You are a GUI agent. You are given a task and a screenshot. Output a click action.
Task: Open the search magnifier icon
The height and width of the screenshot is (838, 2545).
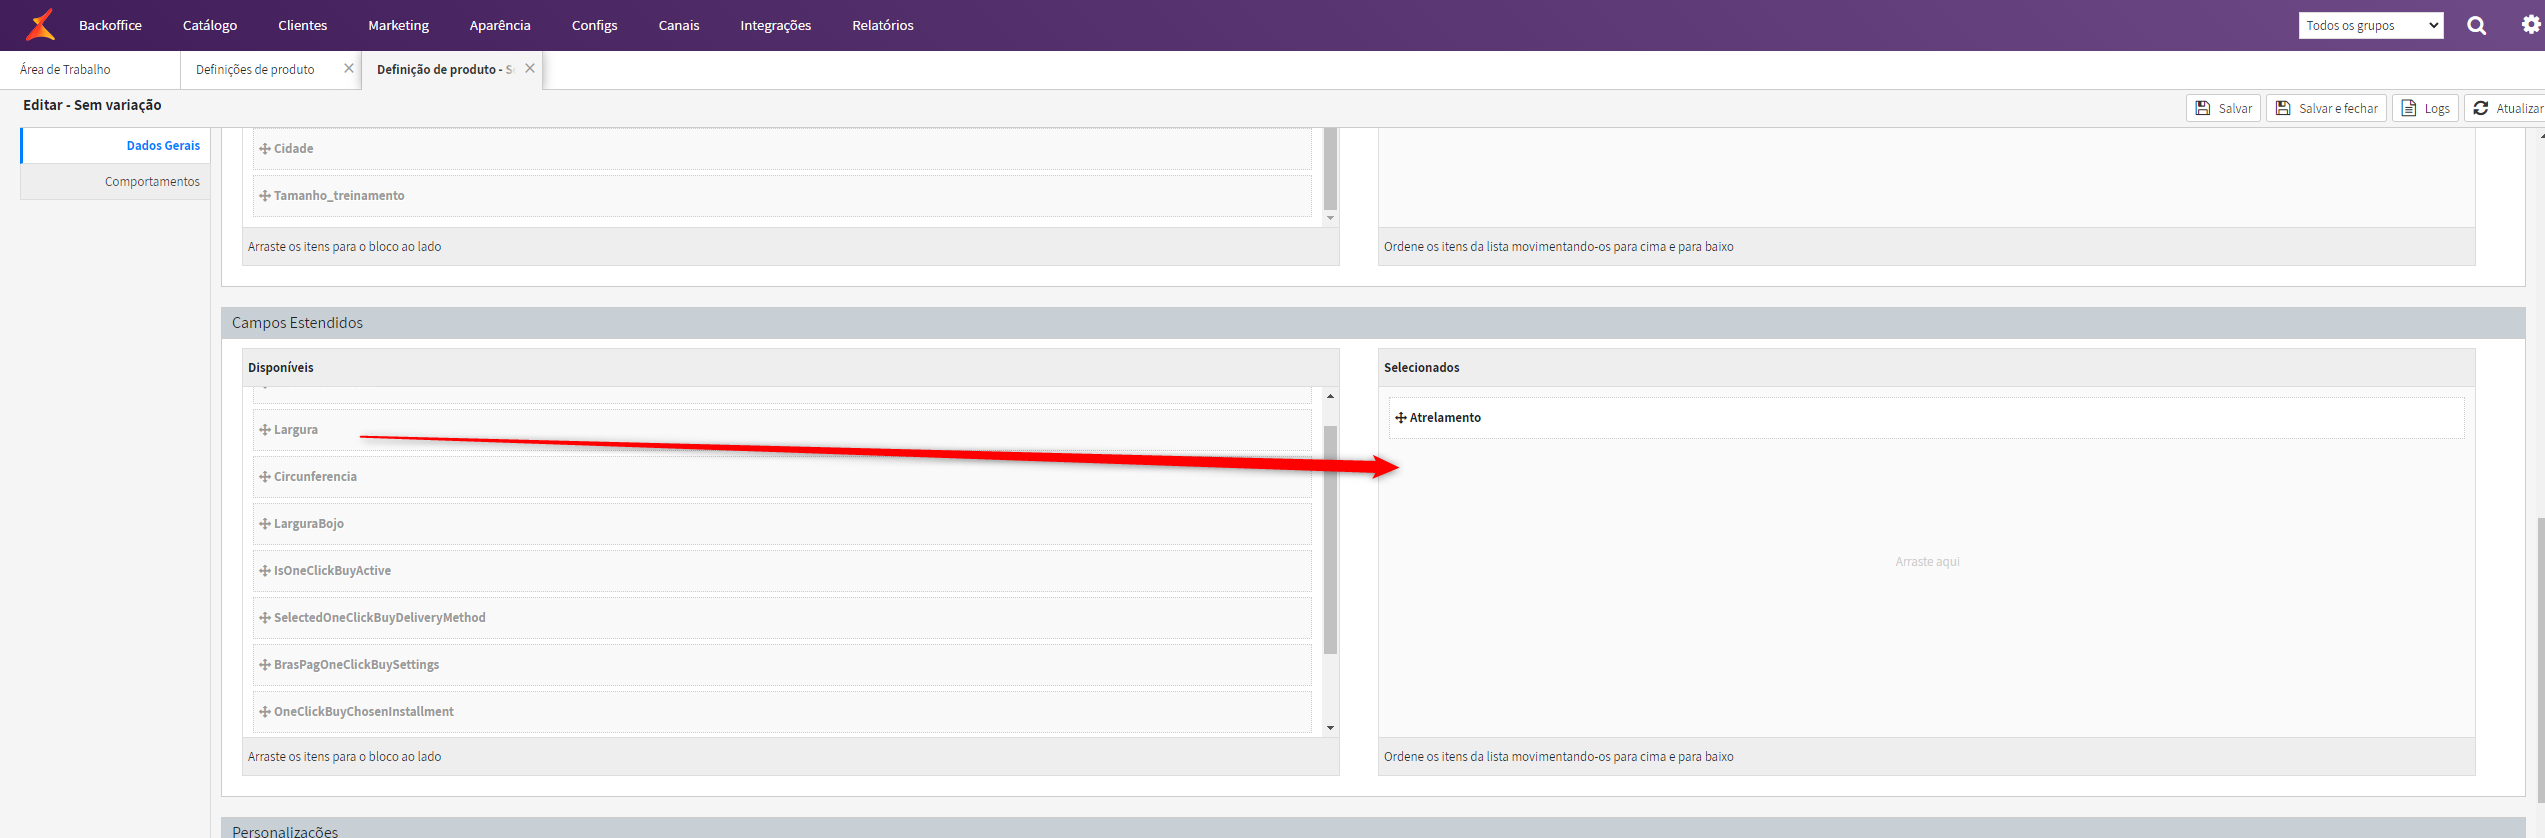tap(2476, 25)
